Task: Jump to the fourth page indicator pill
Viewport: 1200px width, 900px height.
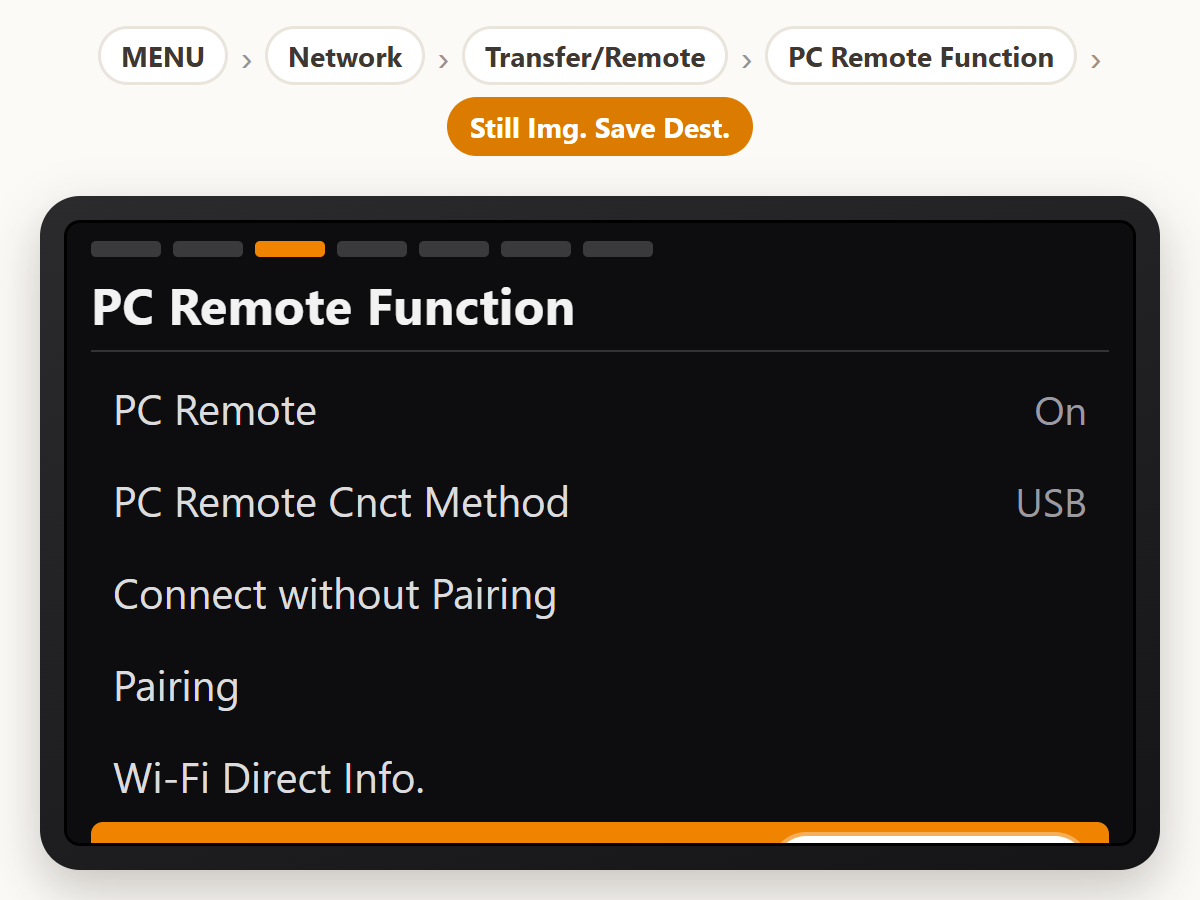Action: click(x=372, y=249)
